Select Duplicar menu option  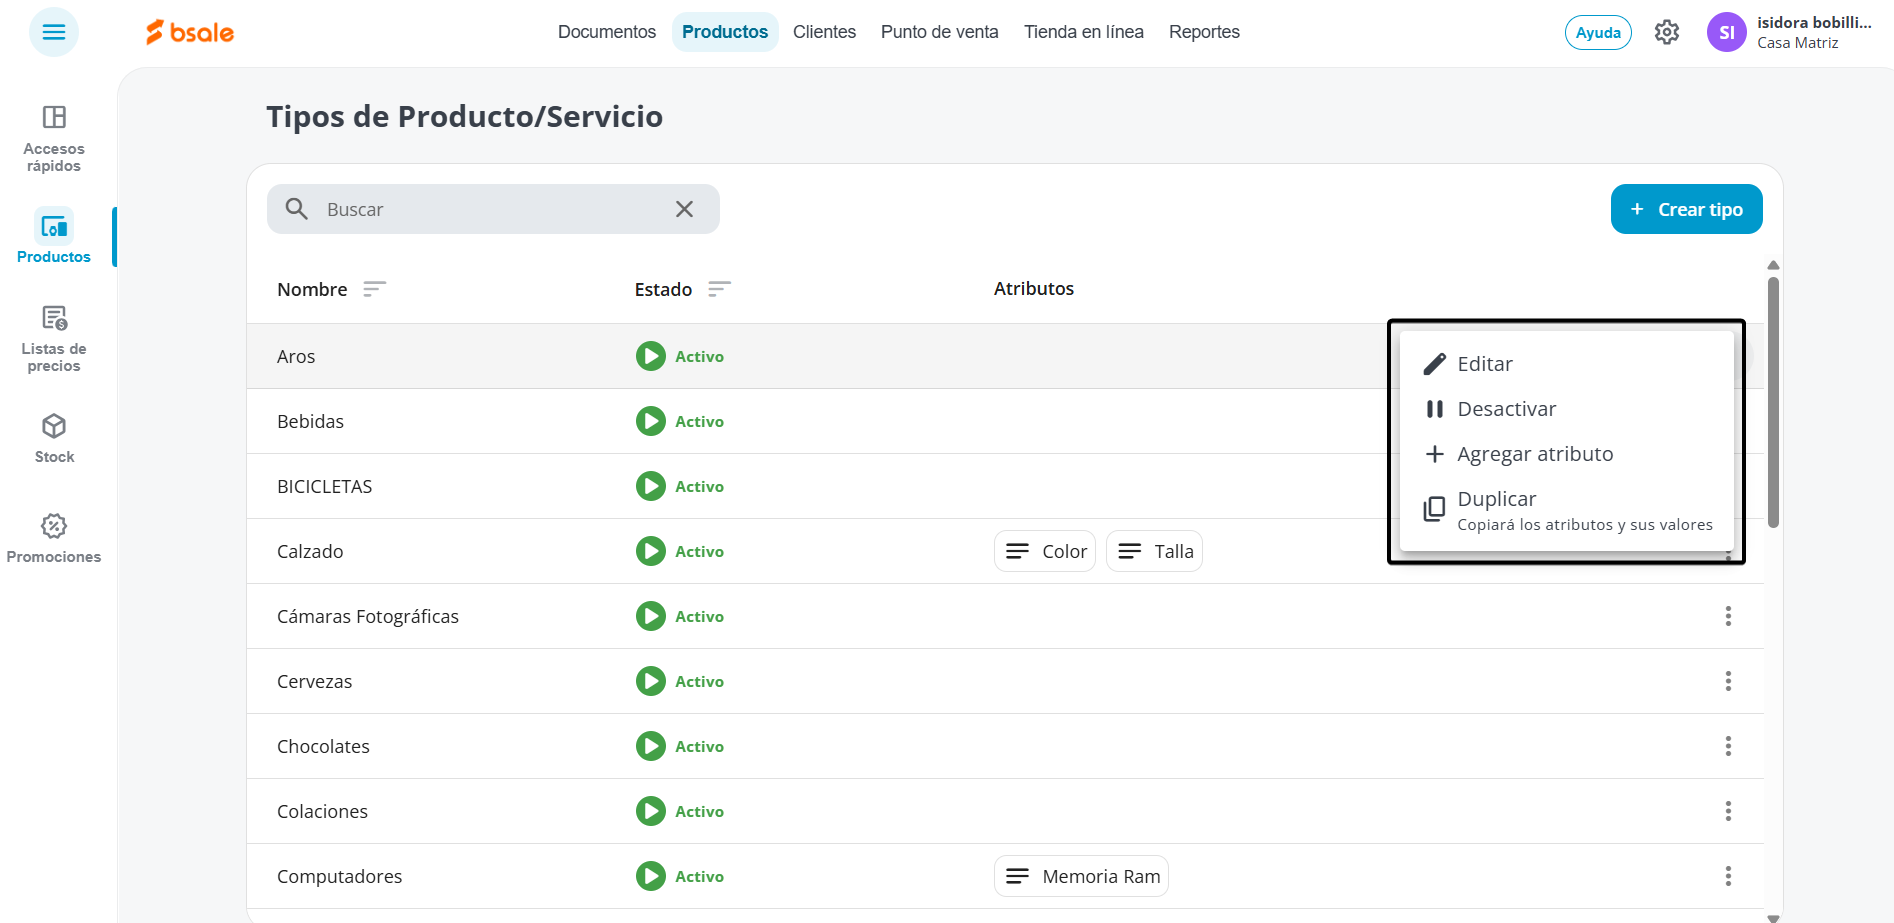point(1566,510)
